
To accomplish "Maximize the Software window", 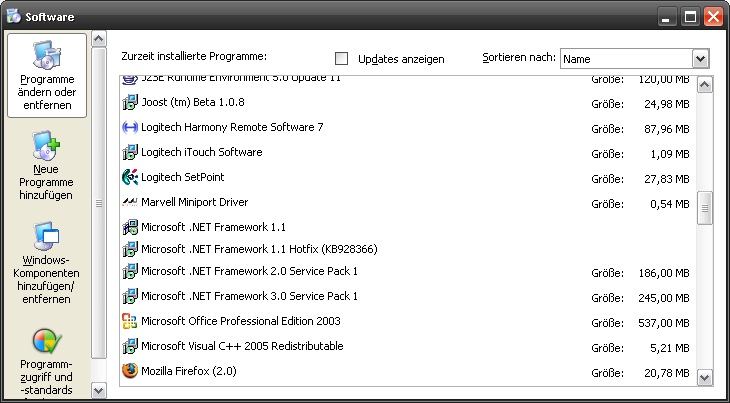I will [x=690, y=17].
